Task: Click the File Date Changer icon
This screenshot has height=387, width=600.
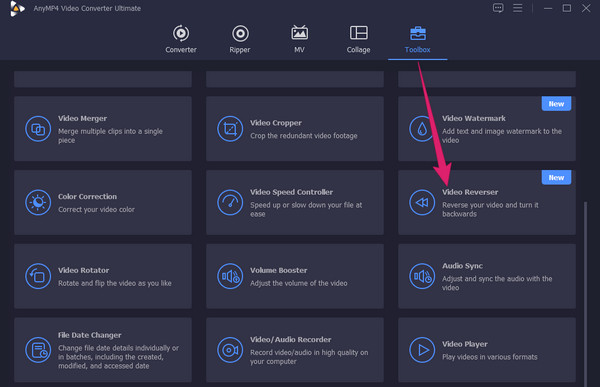Action: coord(38,350)
